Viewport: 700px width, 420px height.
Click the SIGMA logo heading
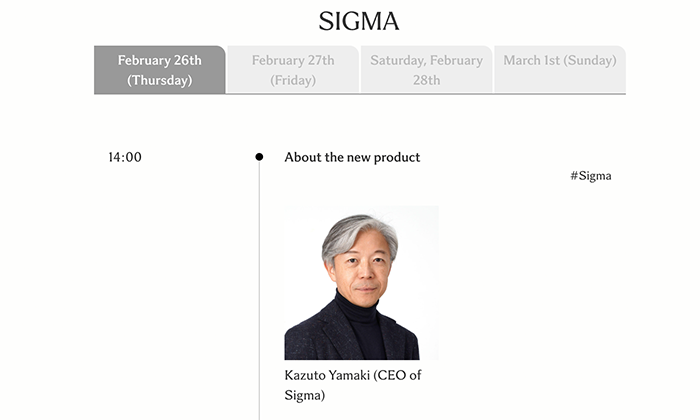click(x=359, y=21)
